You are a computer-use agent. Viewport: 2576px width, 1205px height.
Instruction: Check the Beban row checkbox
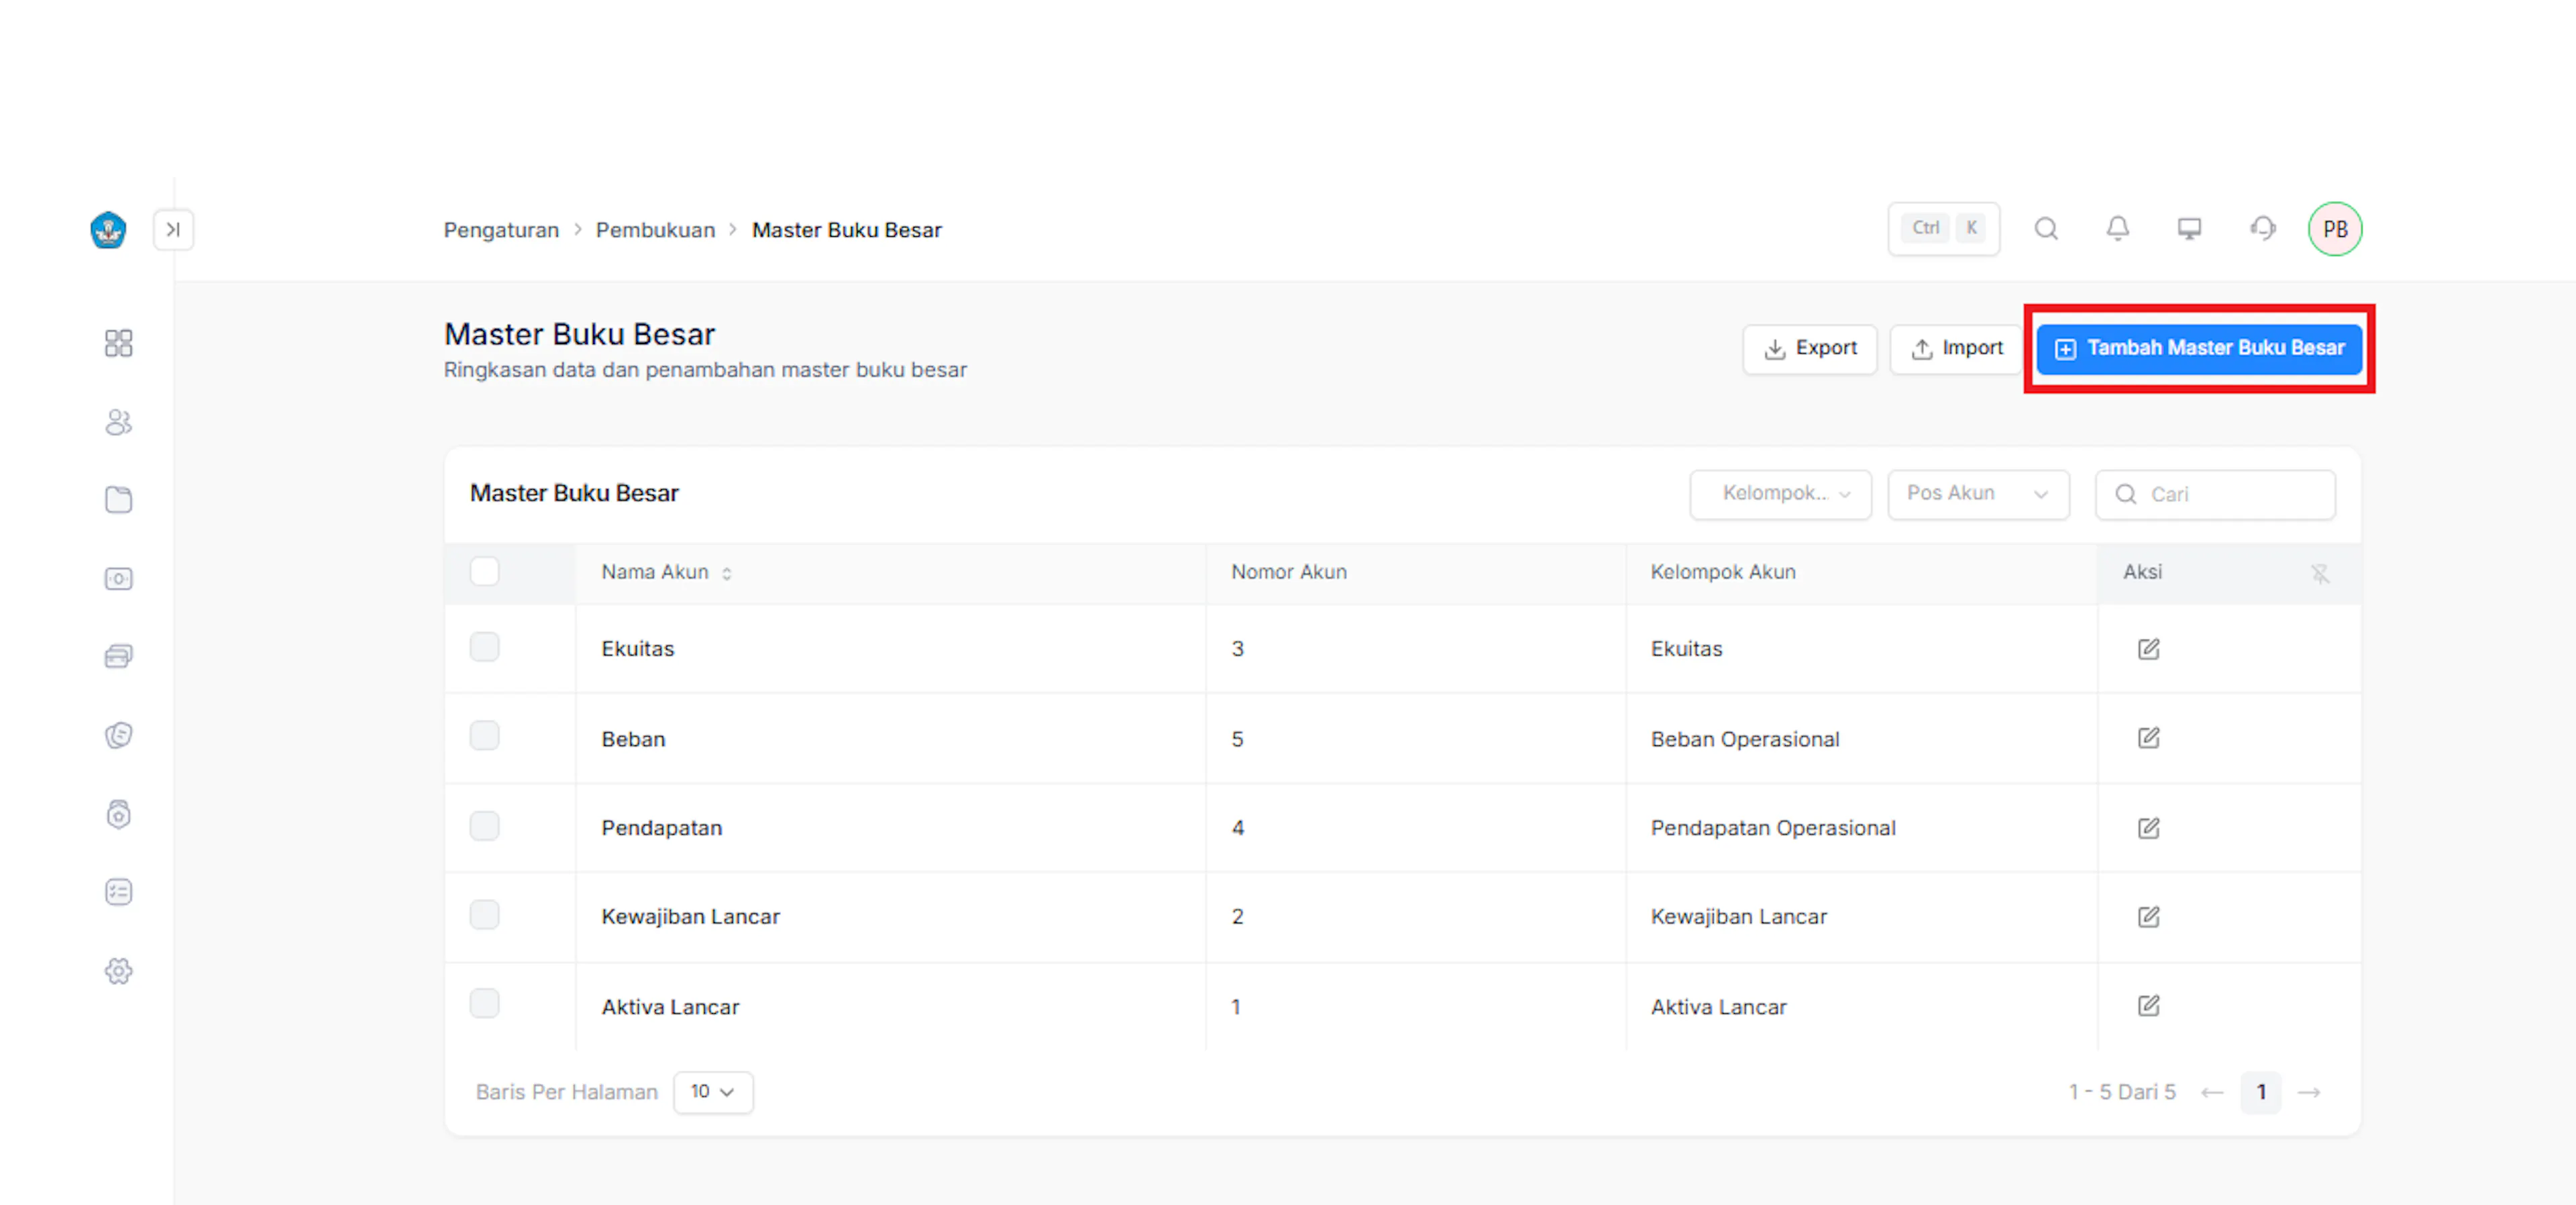point(484,736)
